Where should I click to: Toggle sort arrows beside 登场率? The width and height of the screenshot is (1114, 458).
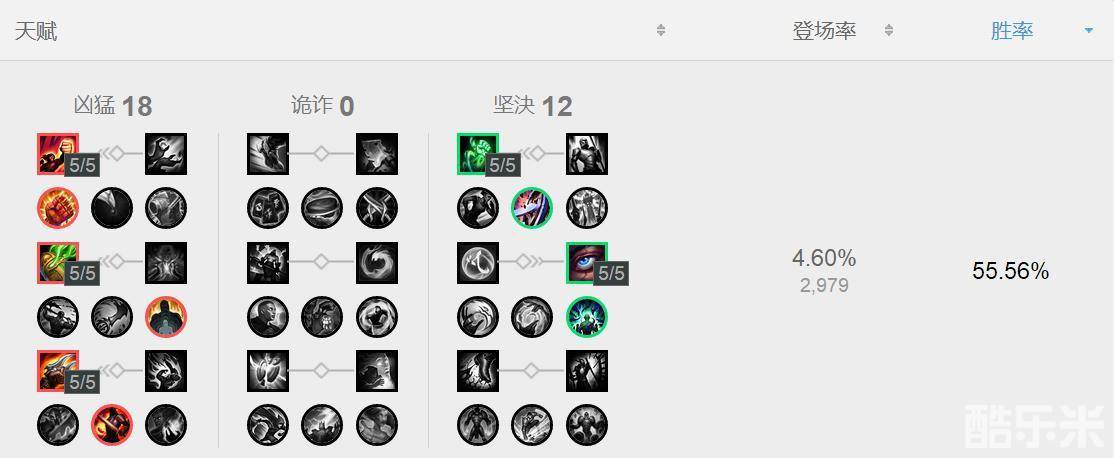click(888, 31)
